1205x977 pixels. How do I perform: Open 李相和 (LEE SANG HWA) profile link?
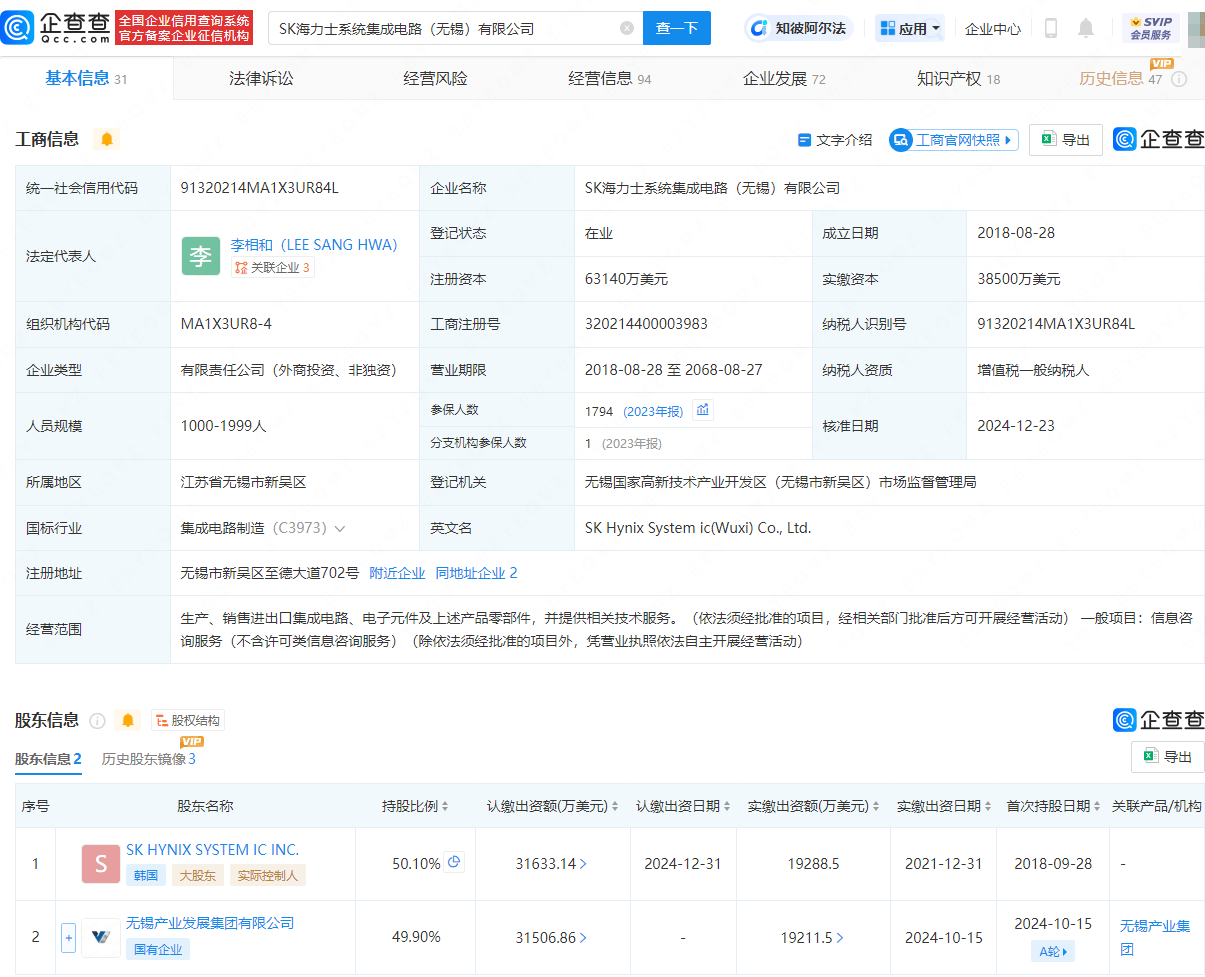(x=314, y=245)
